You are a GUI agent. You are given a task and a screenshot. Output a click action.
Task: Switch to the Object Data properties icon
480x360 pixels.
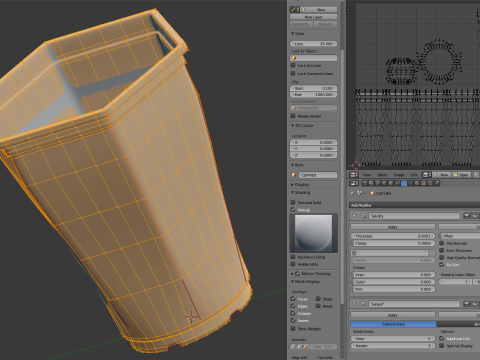[x=411, y=183]
